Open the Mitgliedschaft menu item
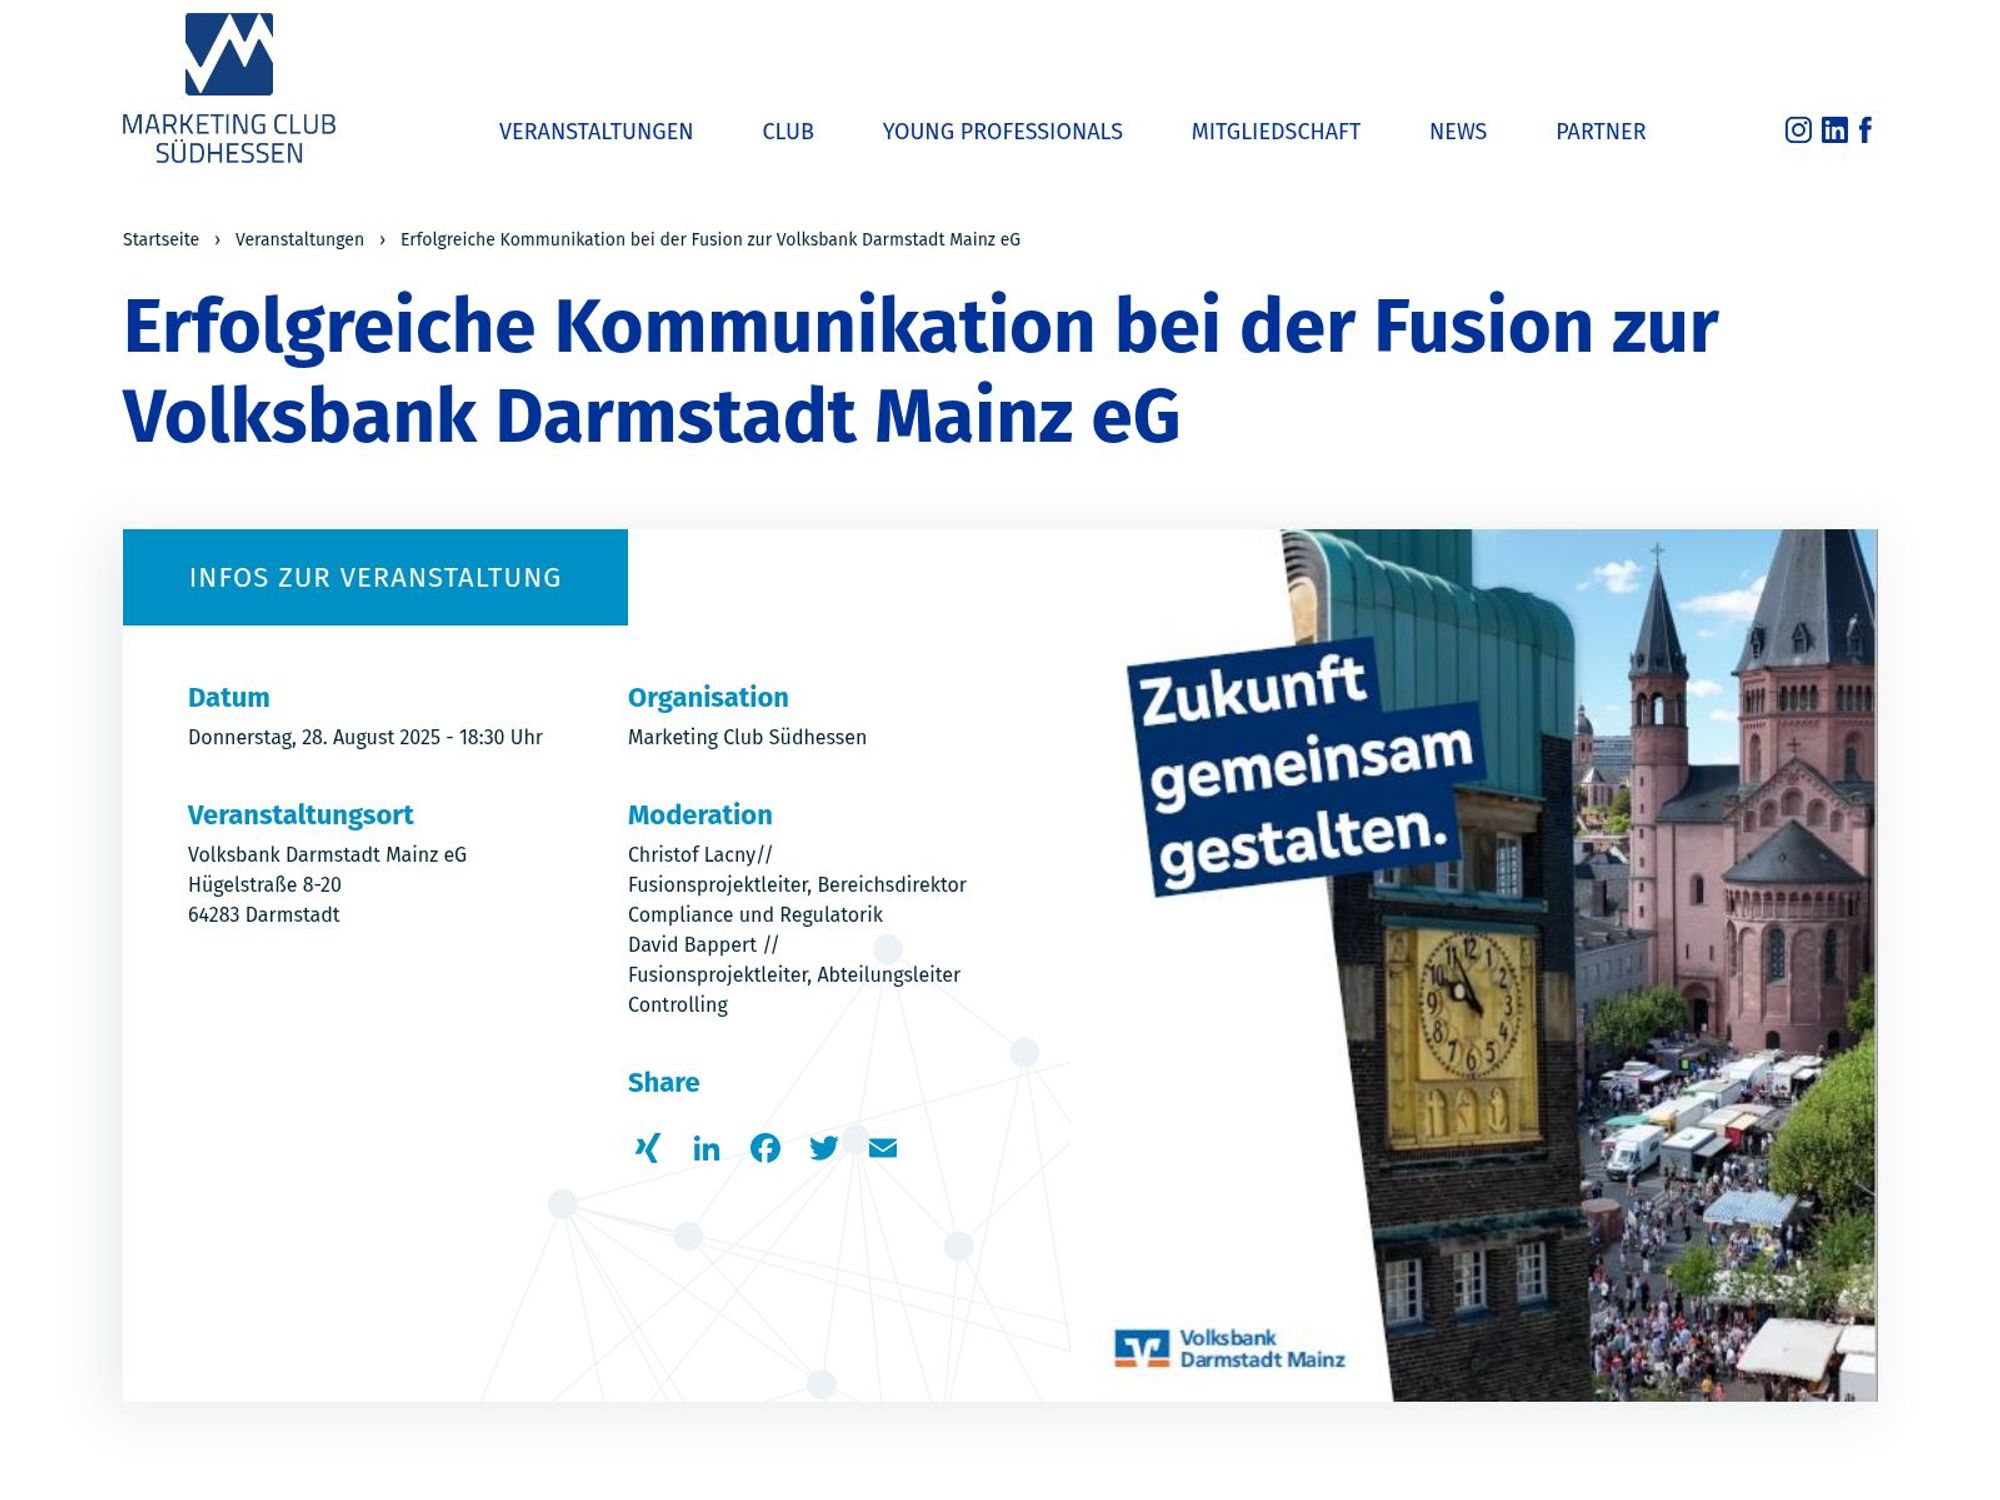The image size is (2000, 1500). click(1276, 131)
